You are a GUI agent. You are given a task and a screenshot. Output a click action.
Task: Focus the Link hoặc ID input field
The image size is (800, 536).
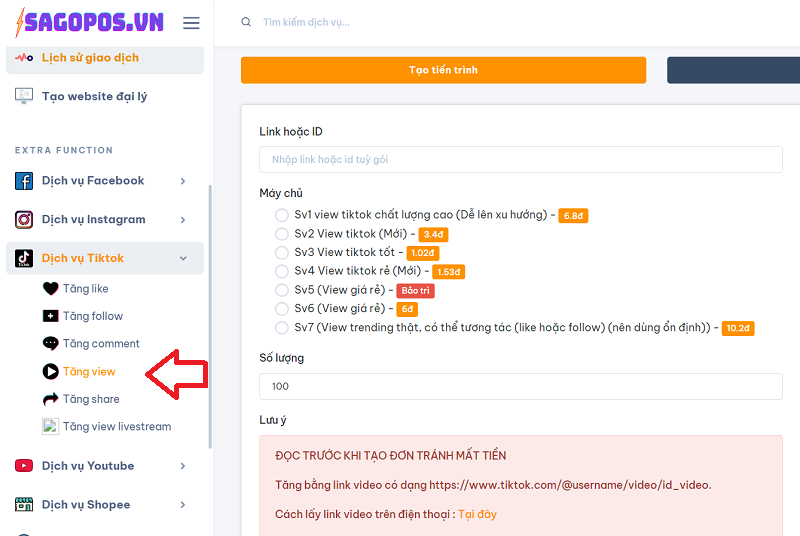520,160
